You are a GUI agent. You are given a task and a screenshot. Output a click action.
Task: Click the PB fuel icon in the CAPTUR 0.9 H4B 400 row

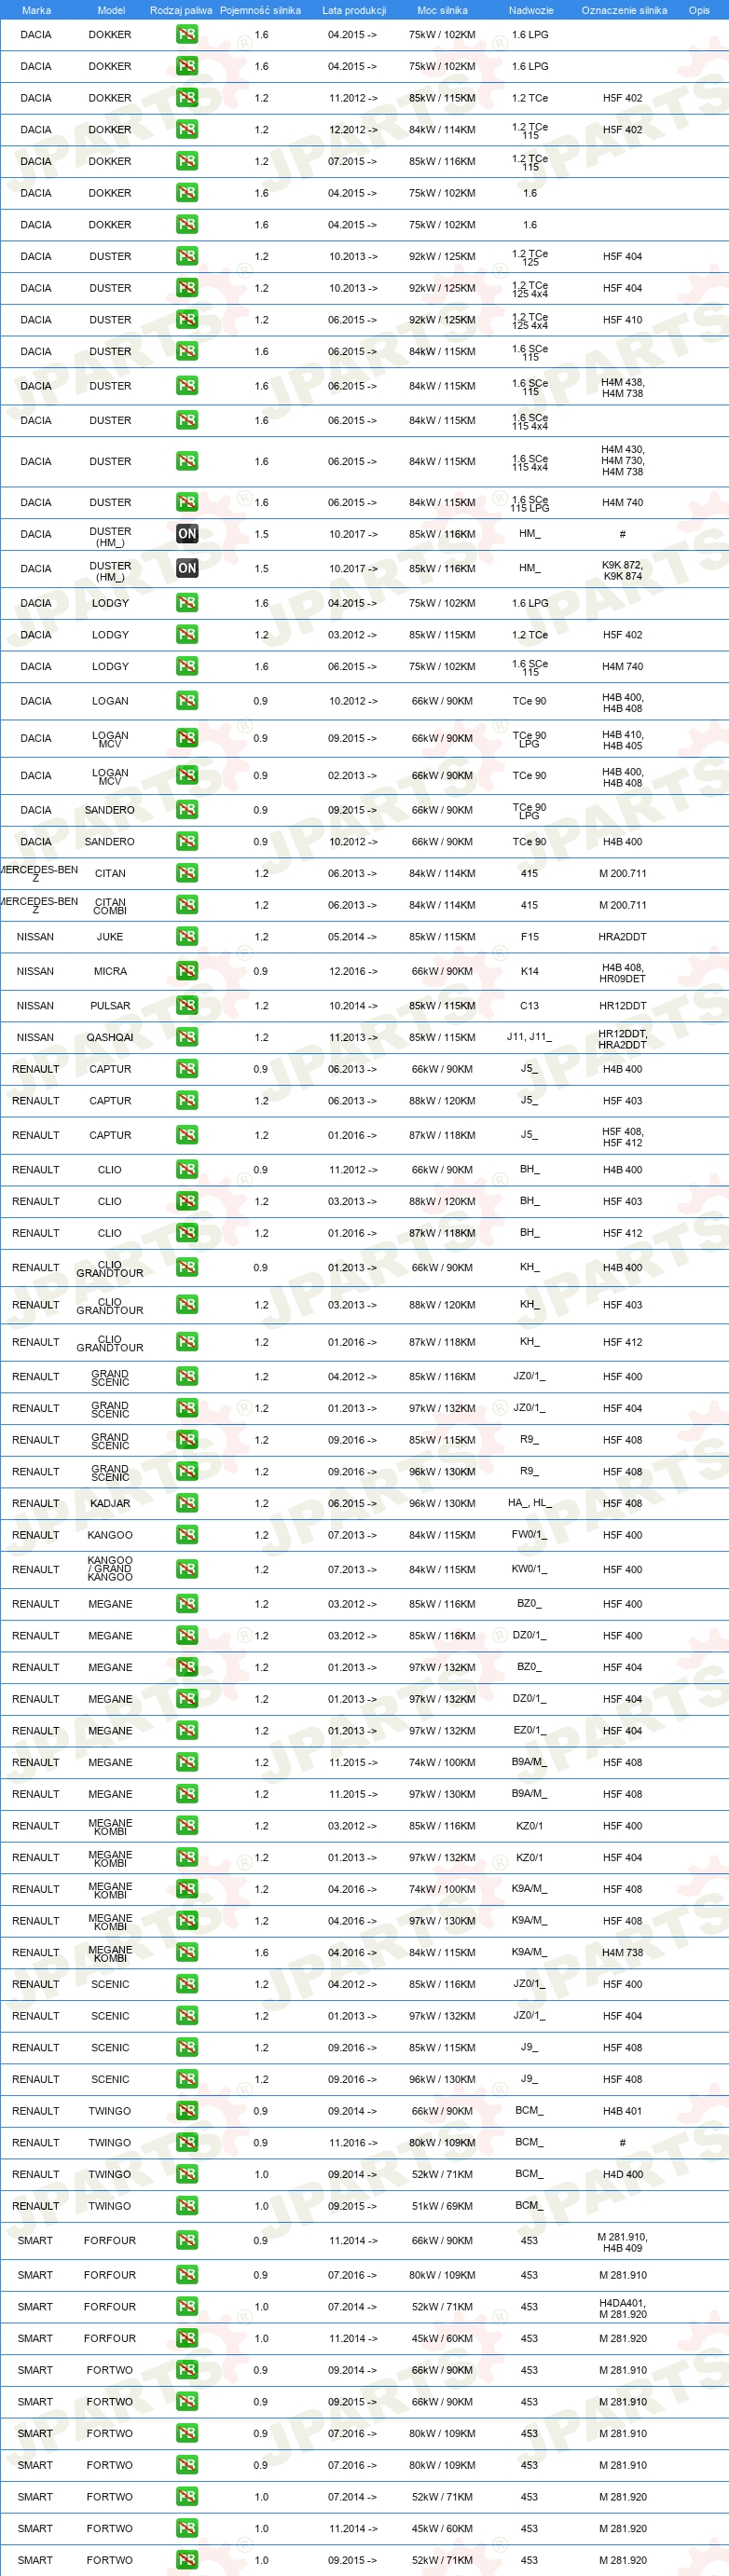click(187, 1069)
